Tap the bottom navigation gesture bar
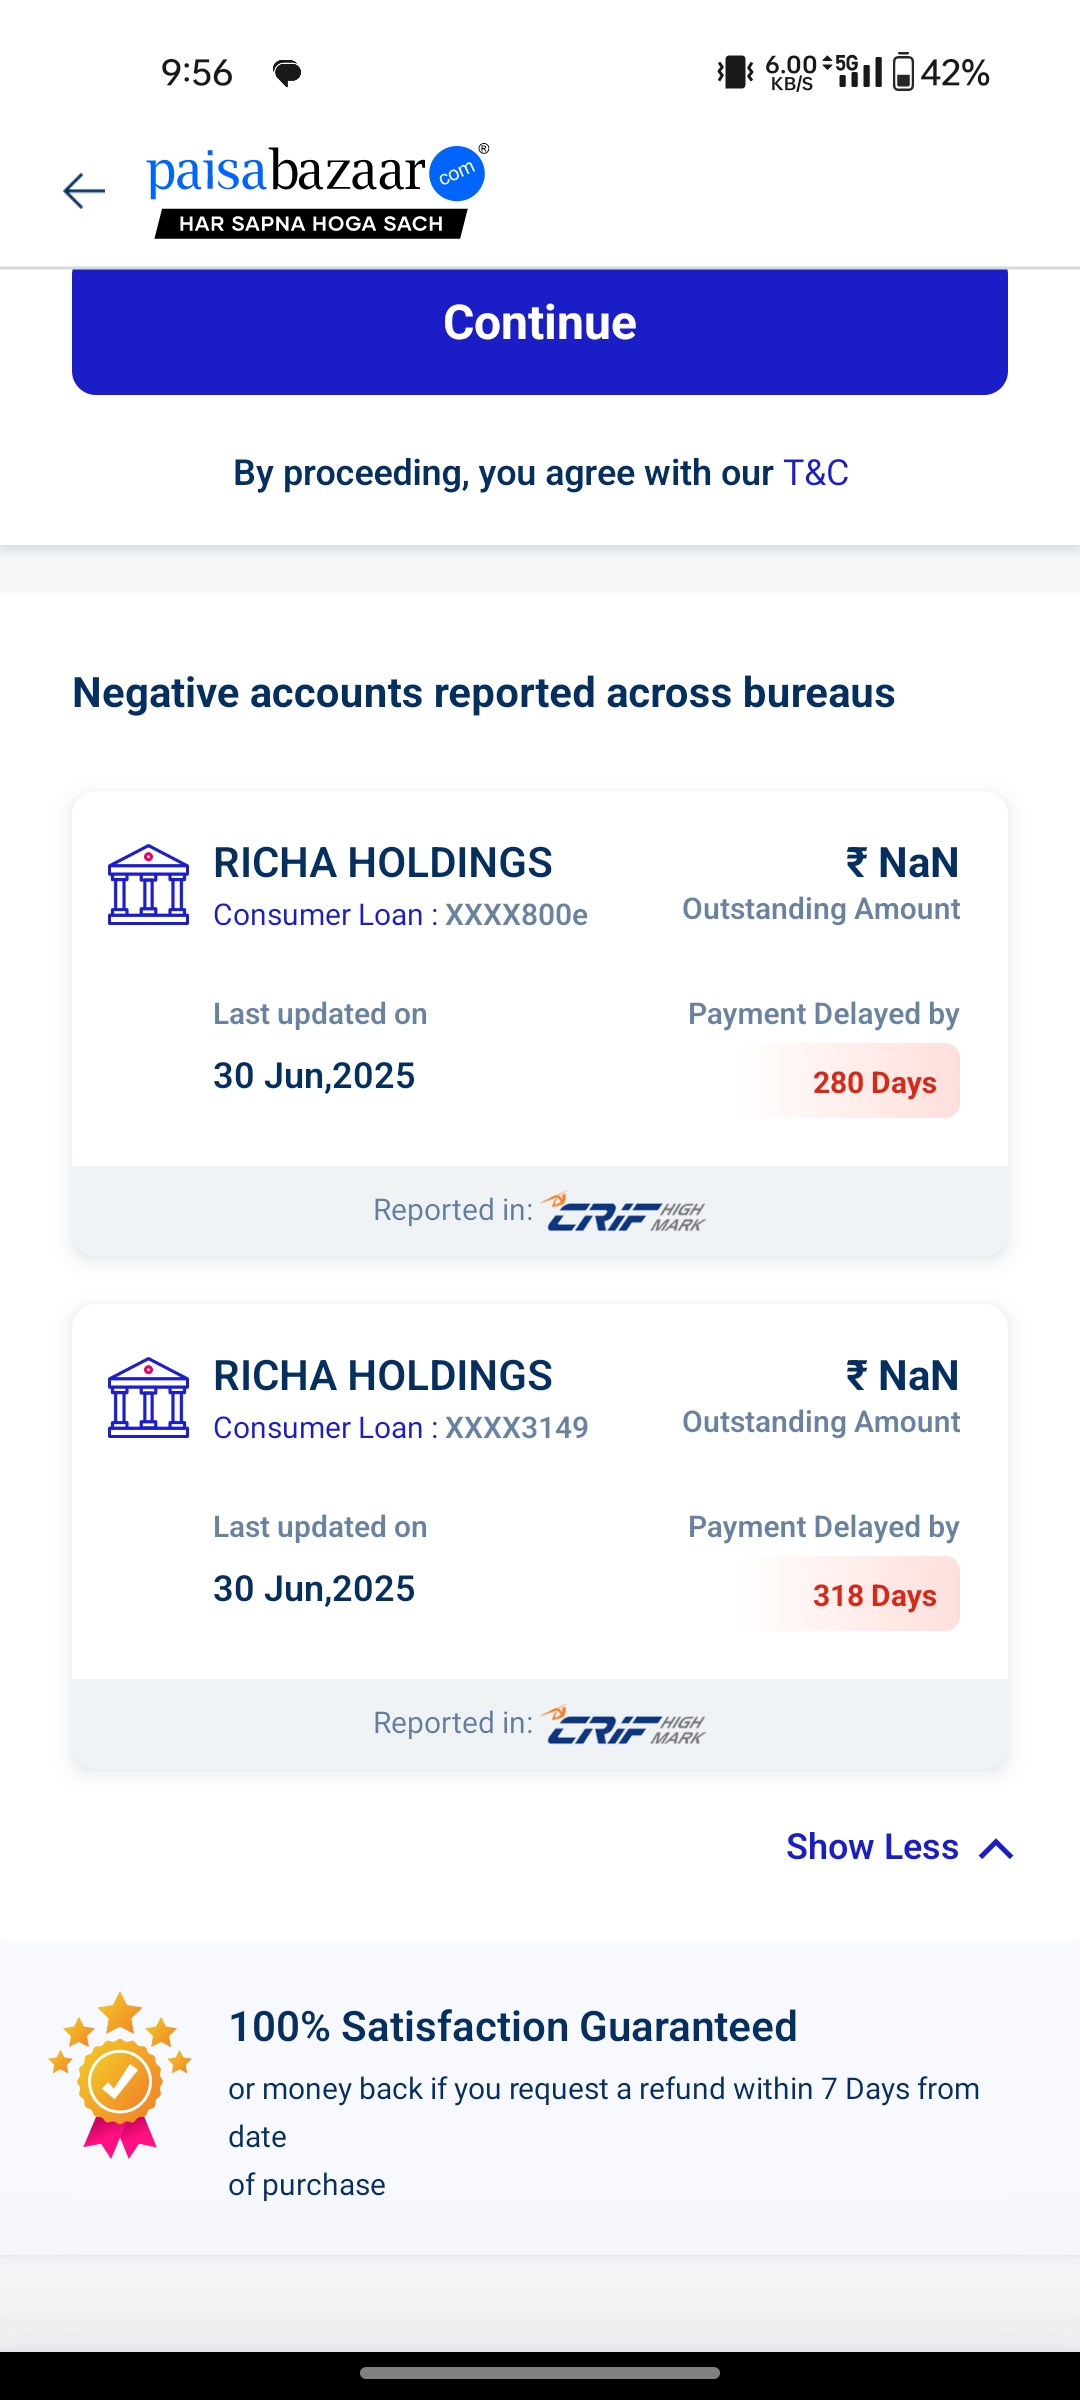The height and width of the screenshot is (2400, 1080). [540, 2373]
